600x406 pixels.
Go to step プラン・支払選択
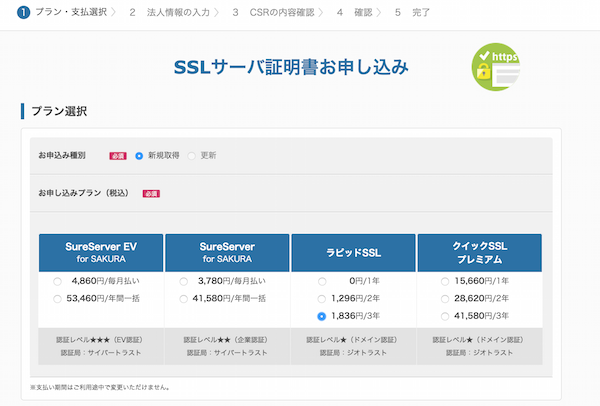[71, 12]
